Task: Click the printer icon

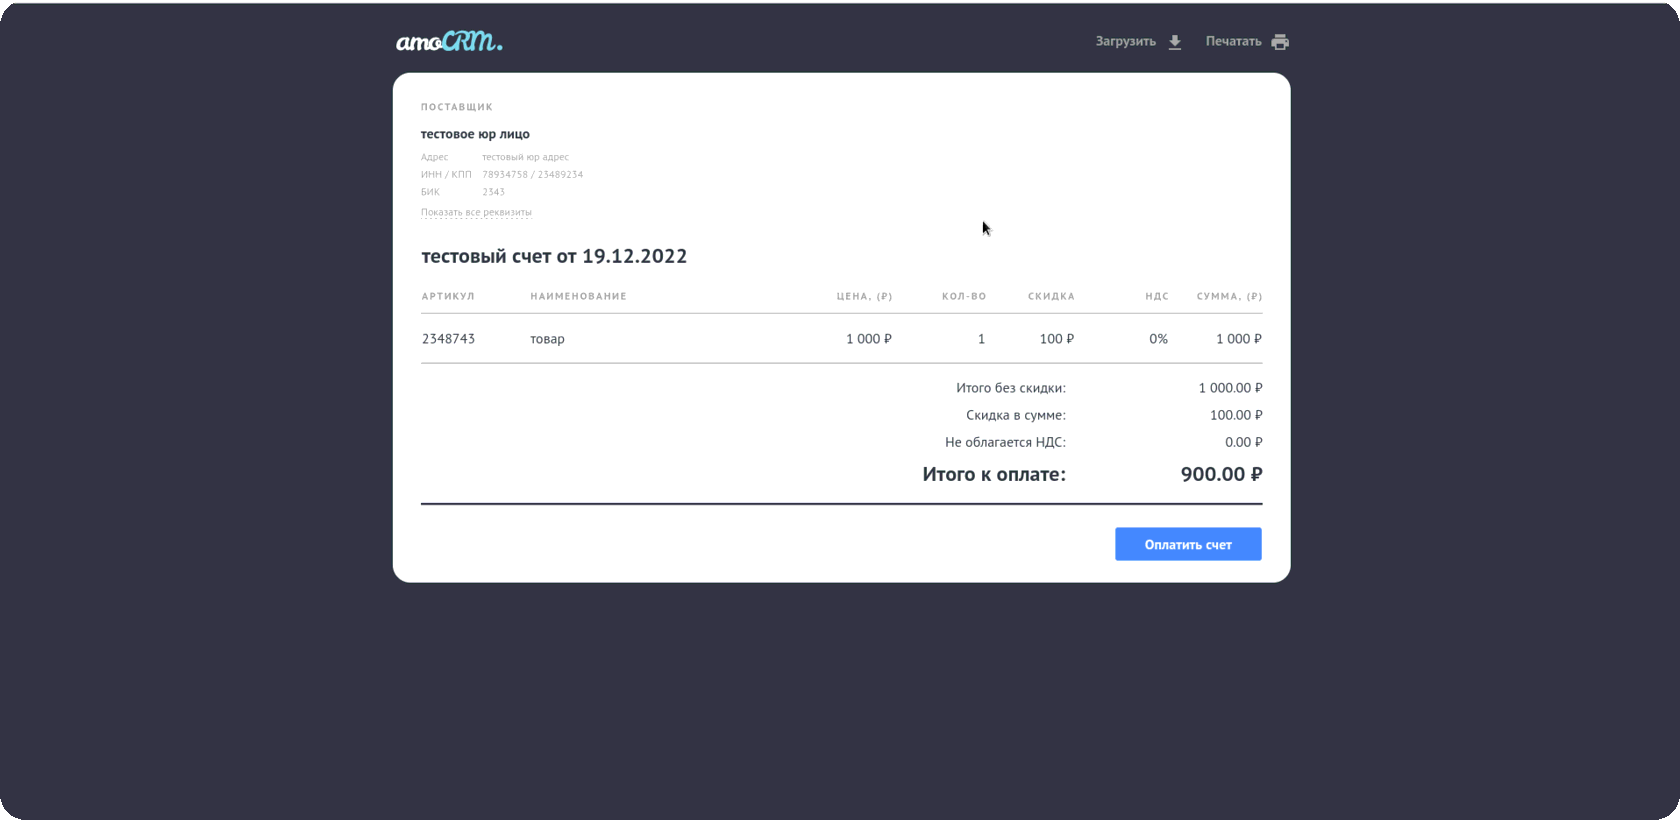Action: [x=1280, y=42]
